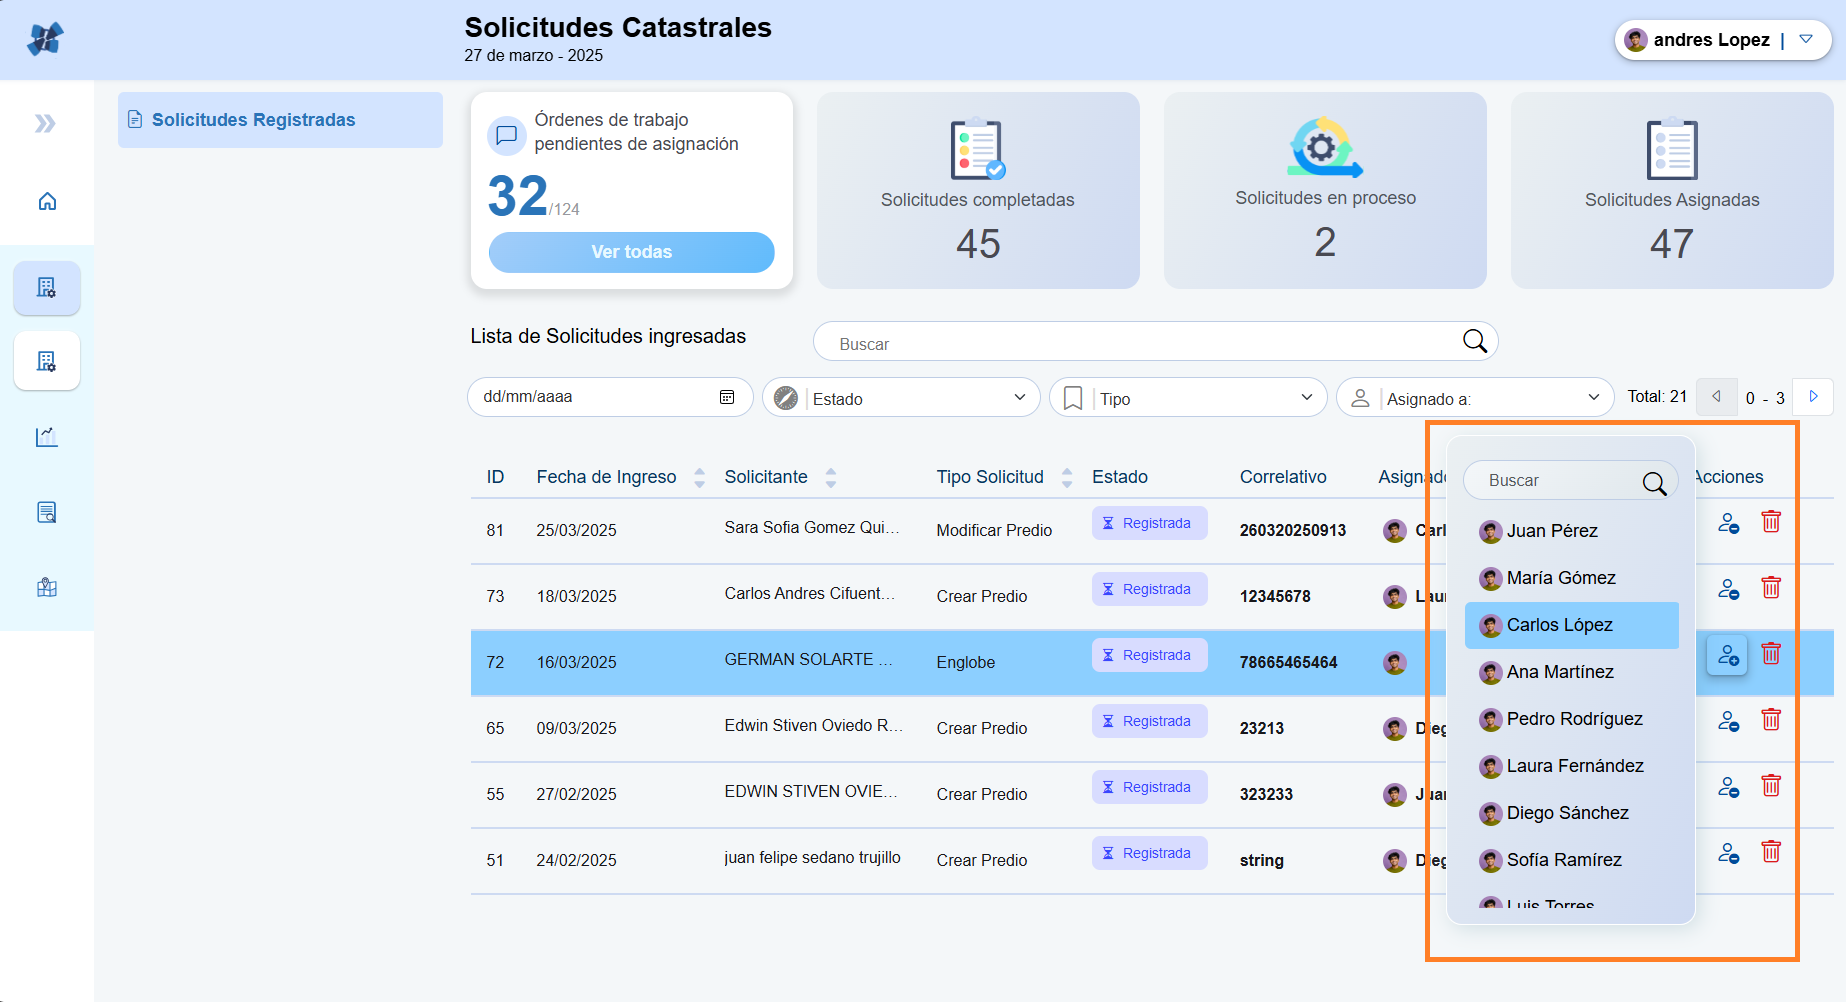Click assign user icon for request 72
Image resolution: width=1846 pixels, height=1002 pixels.
click(x=1727, y=656)
